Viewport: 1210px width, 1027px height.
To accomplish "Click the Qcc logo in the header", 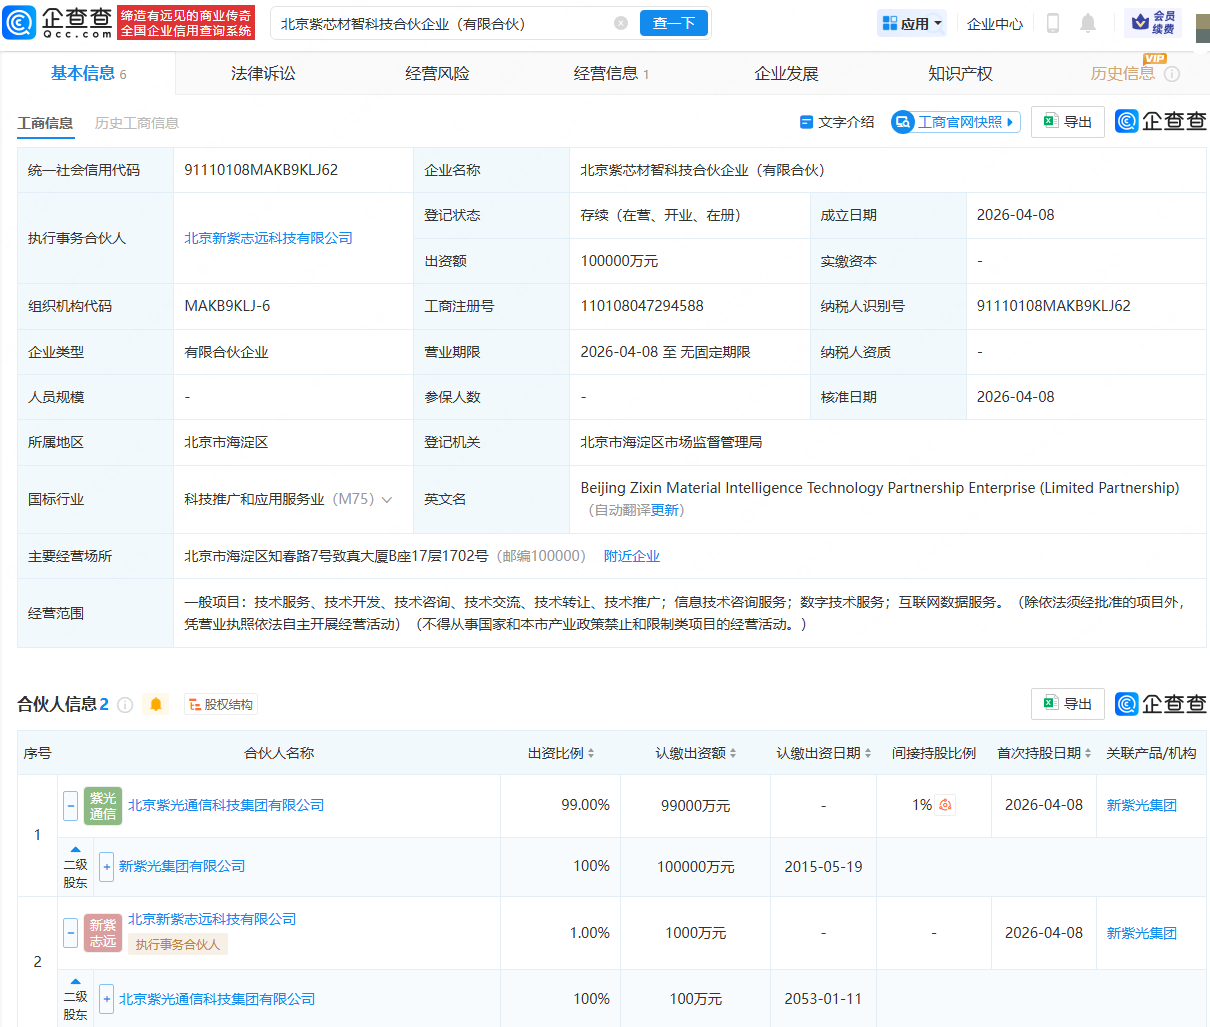I will pyautogui.click(x=58, y=22).
